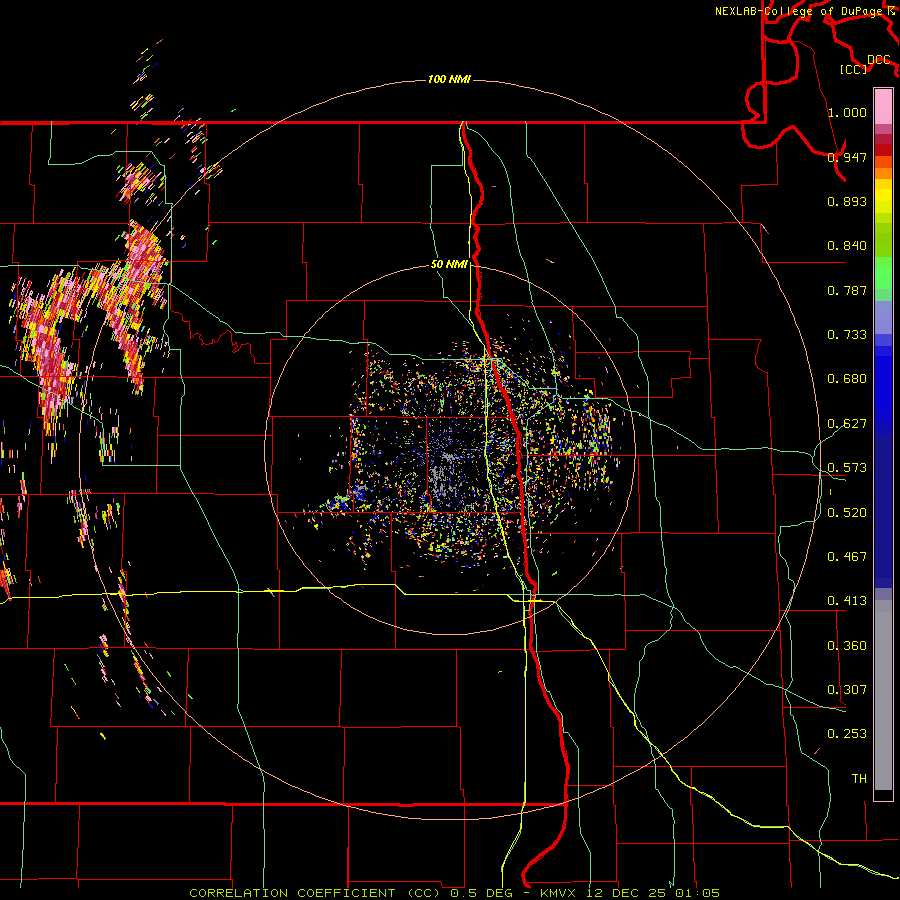Select the 0.680 scale value
The height and width of the screenshot is (900, 900).
[847, 379]
